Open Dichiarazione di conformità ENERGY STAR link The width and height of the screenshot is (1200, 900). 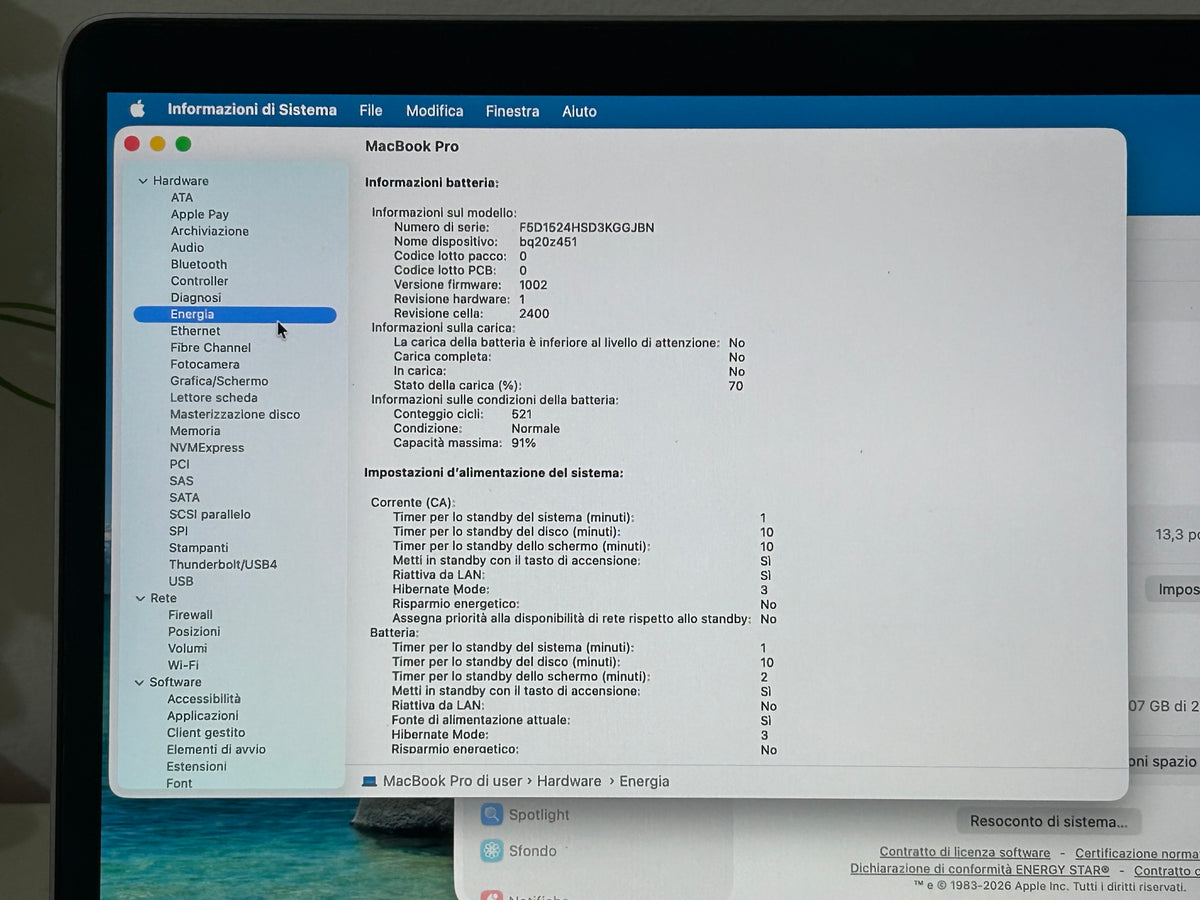980,870
